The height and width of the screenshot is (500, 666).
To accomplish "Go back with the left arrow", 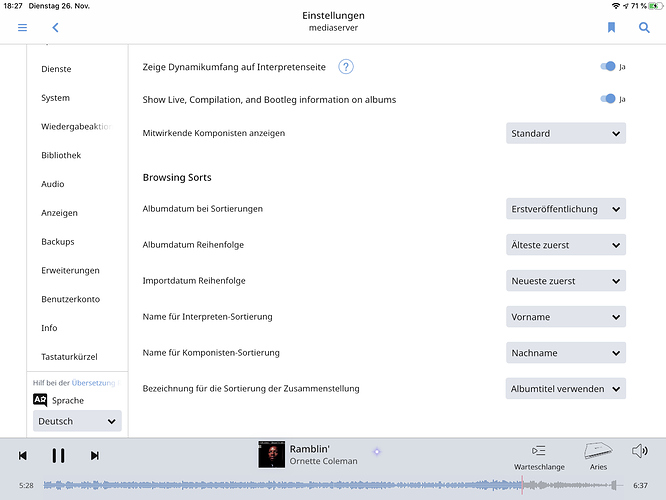I will (x=55, y=28).
